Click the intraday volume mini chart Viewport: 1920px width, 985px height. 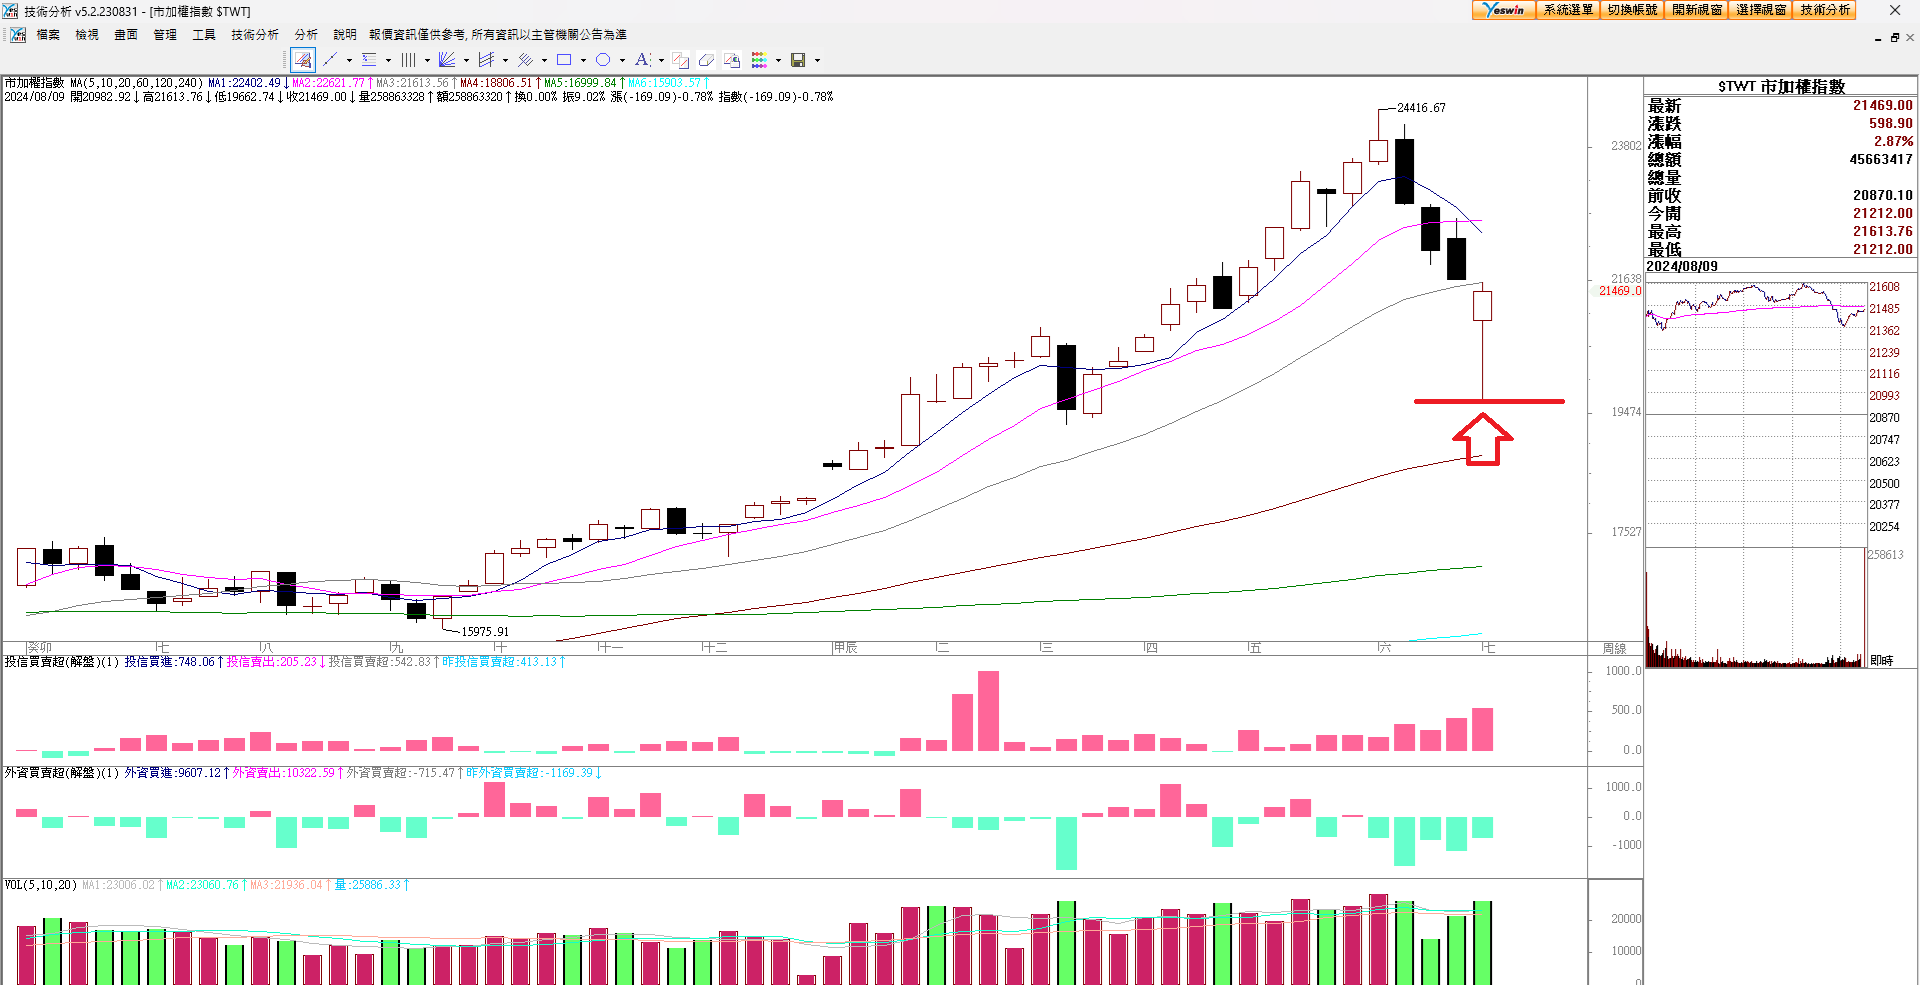[x=1756, y=607]
